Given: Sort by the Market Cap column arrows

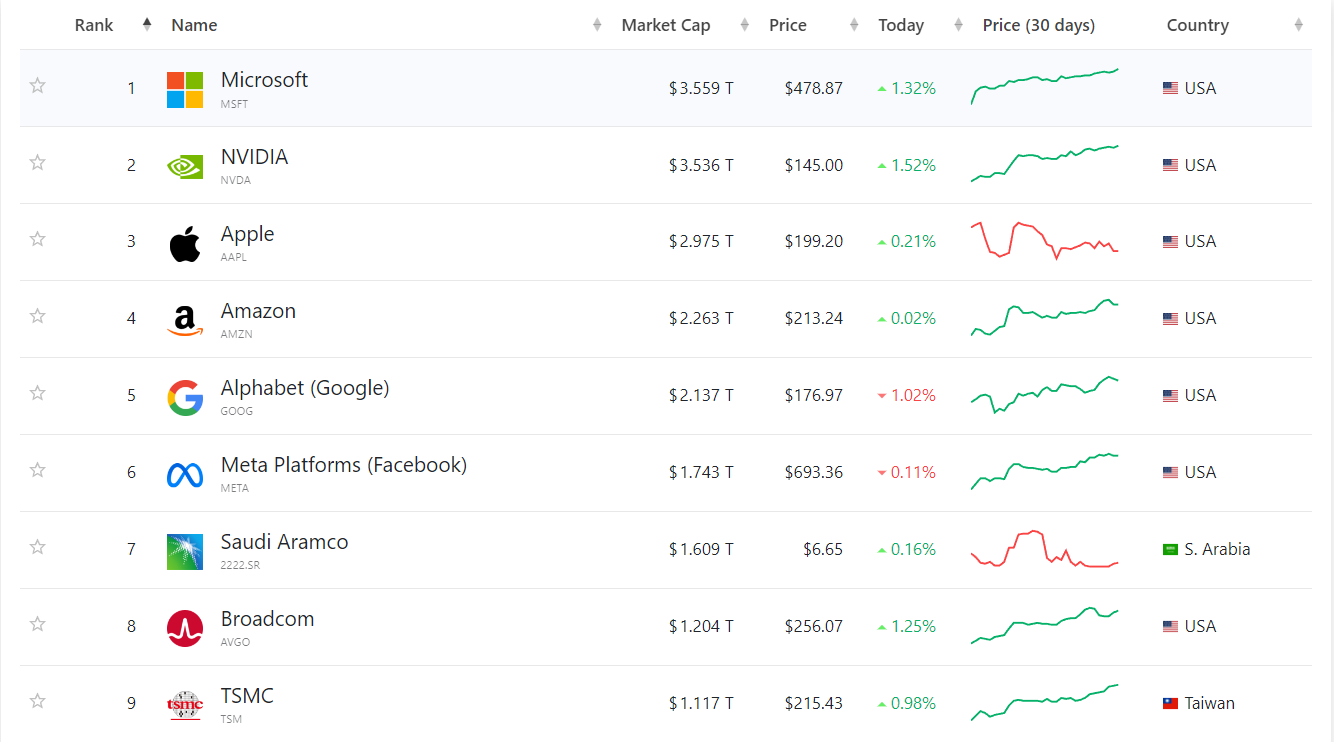Looking at the screenshot, I should pyautogui.click(x=744, y=25).
